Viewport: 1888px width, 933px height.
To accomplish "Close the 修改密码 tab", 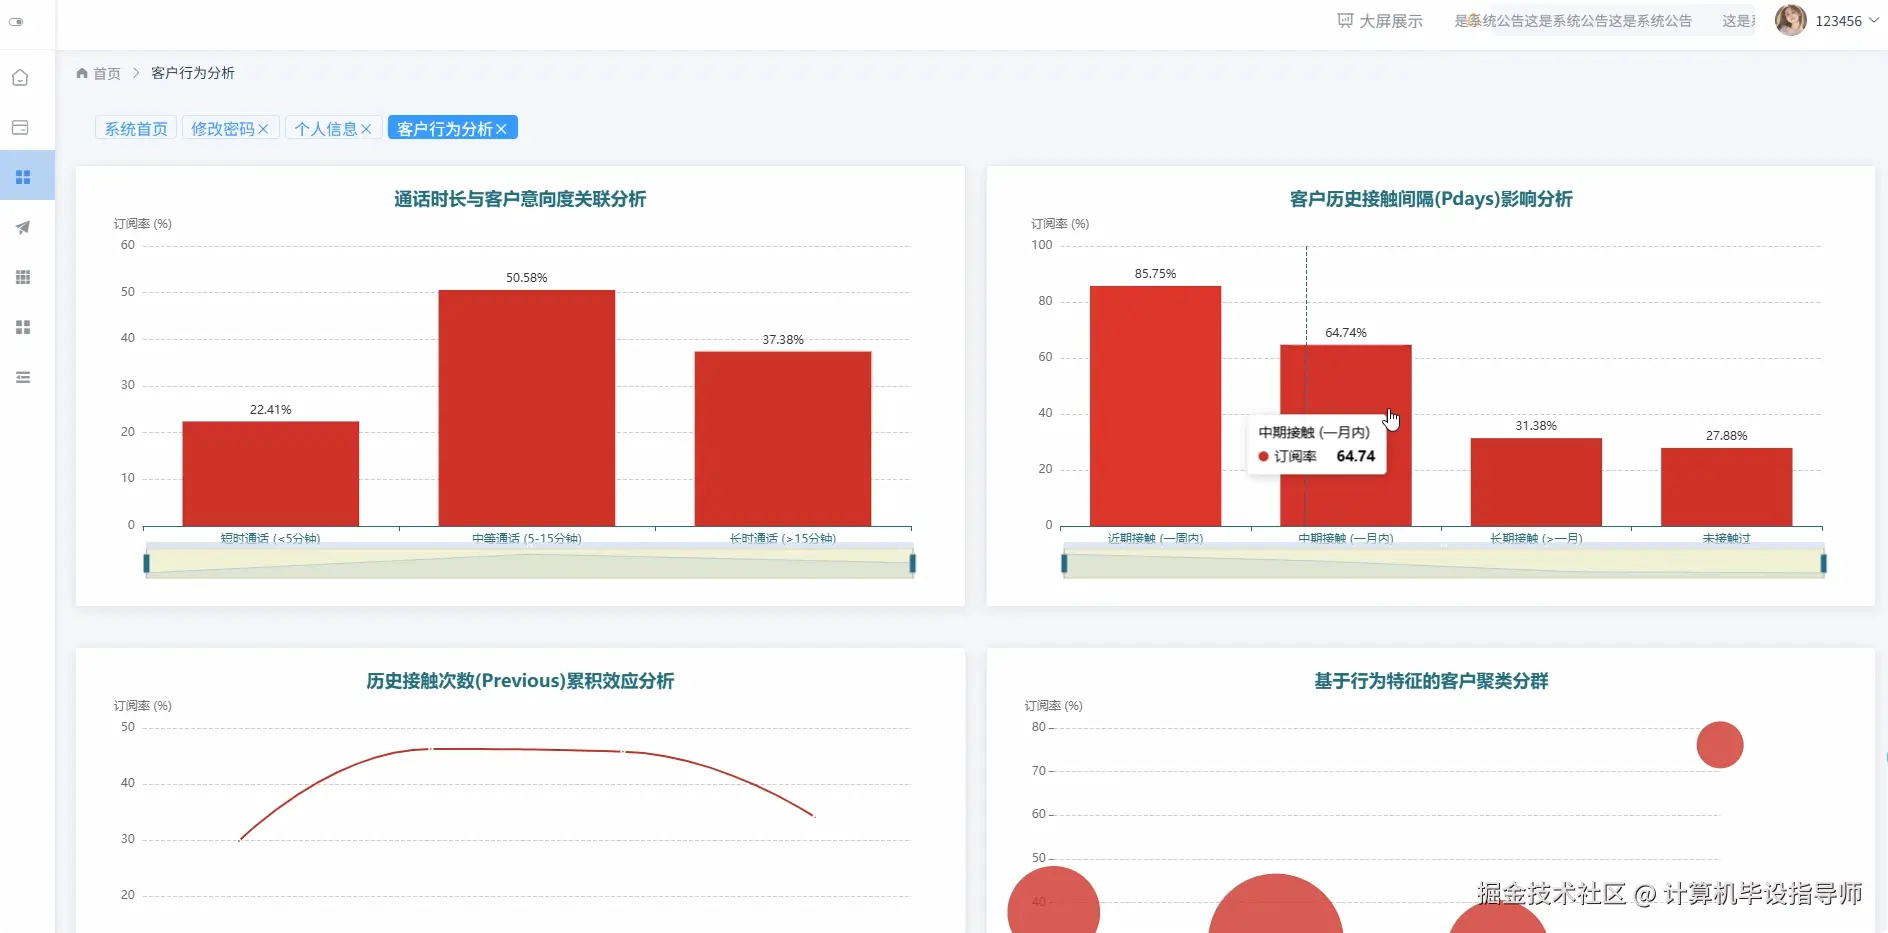I will pos(263,129).
